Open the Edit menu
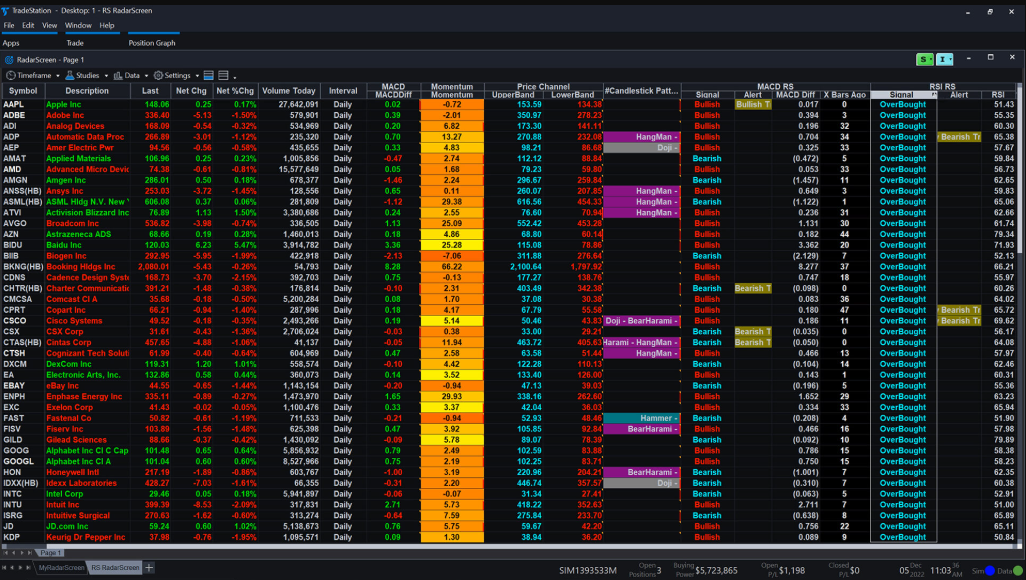Viewport: 1026px width, 580px height. click(x=28, y=25)
